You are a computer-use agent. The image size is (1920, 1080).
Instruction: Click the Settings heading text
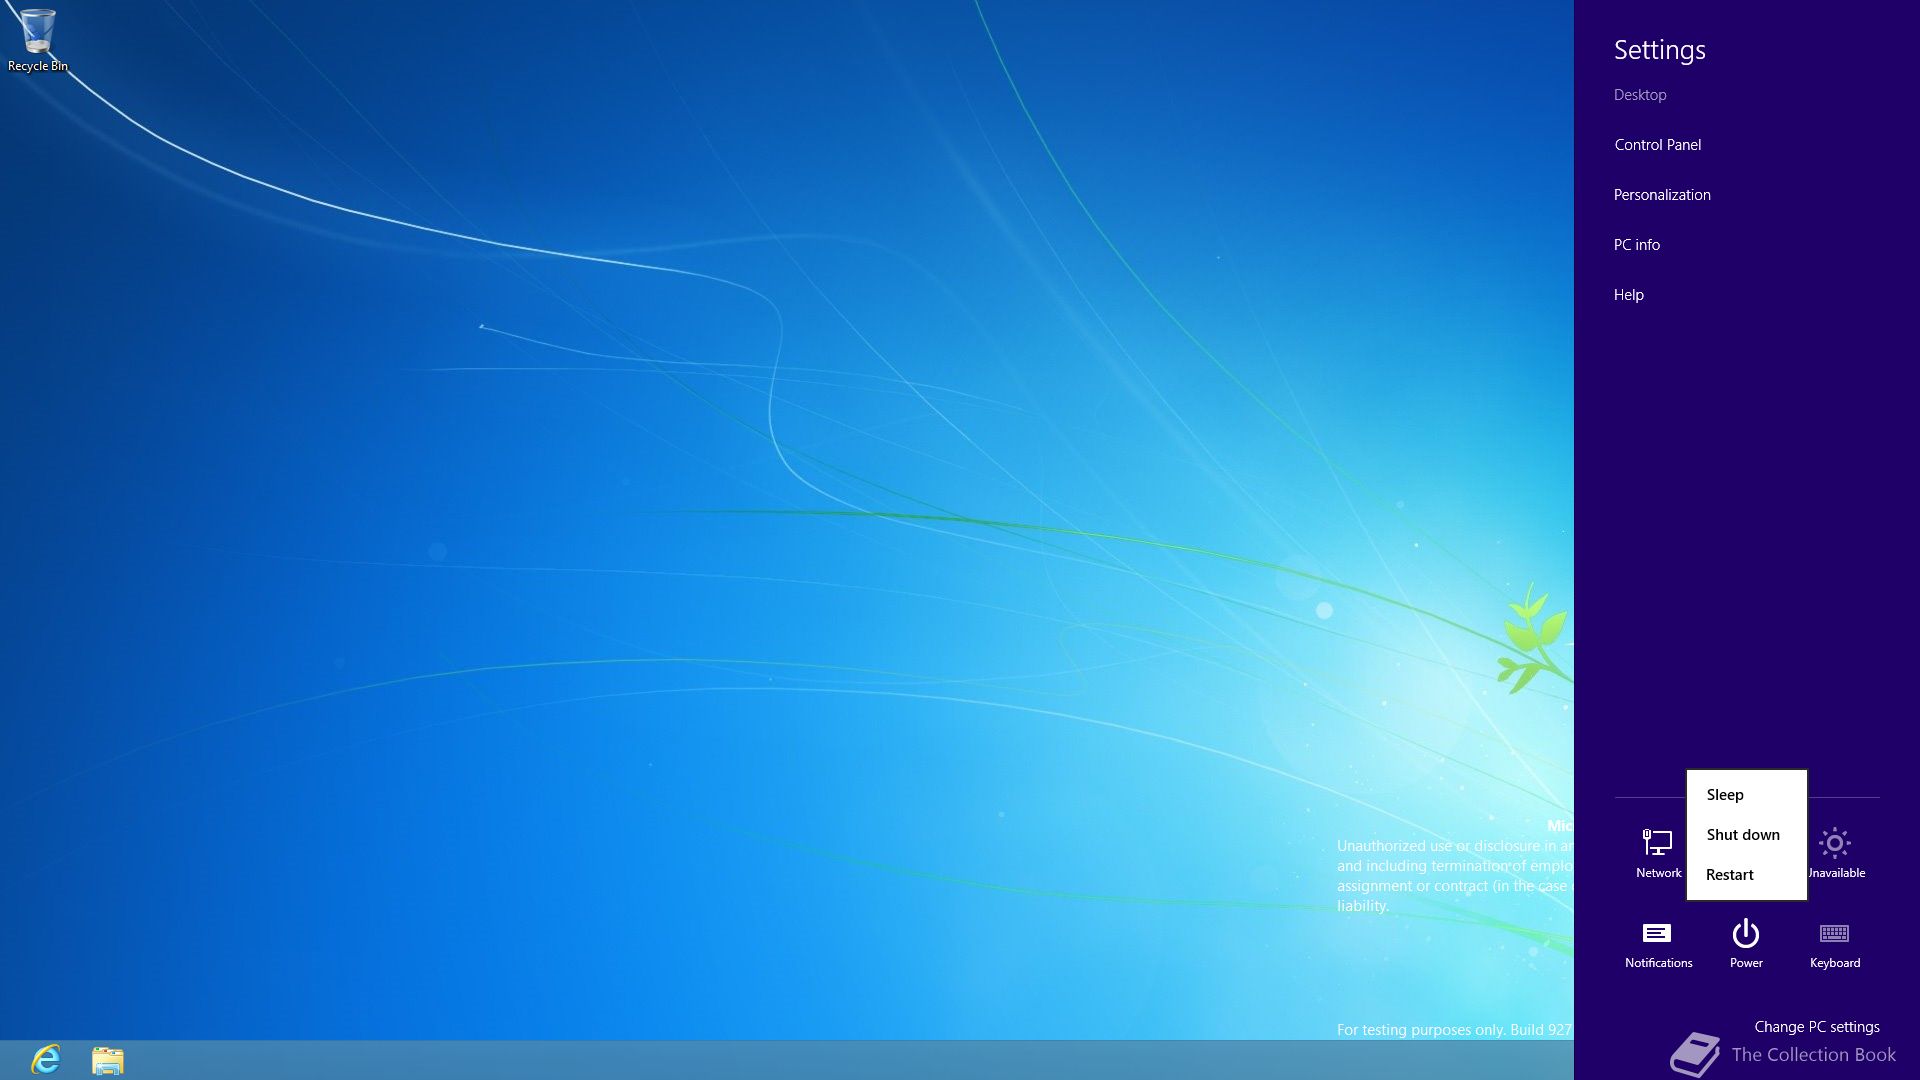[1659, 50]
